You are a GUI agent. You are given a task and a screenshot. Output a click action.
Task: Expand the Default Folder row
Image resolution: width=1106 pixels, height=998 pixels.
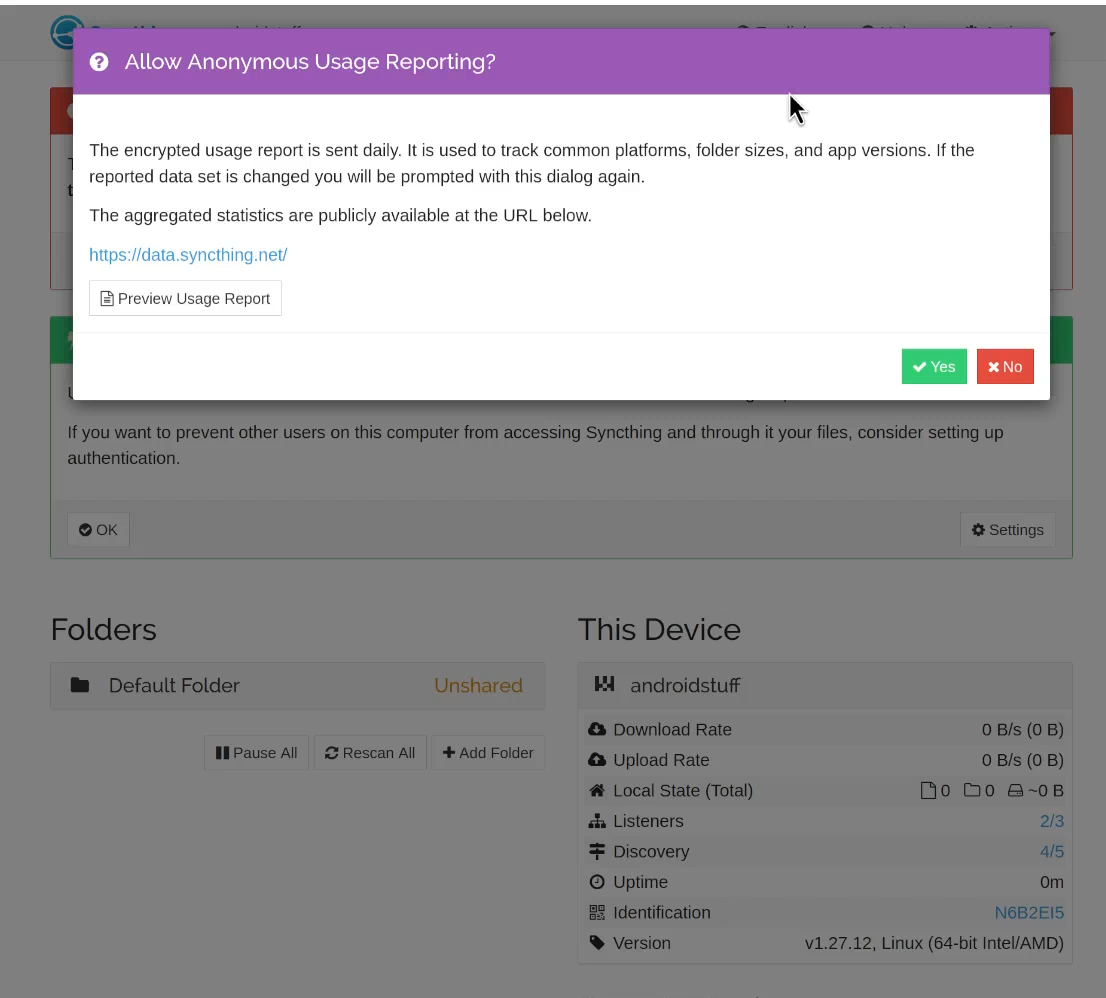[x=298, y=686]
